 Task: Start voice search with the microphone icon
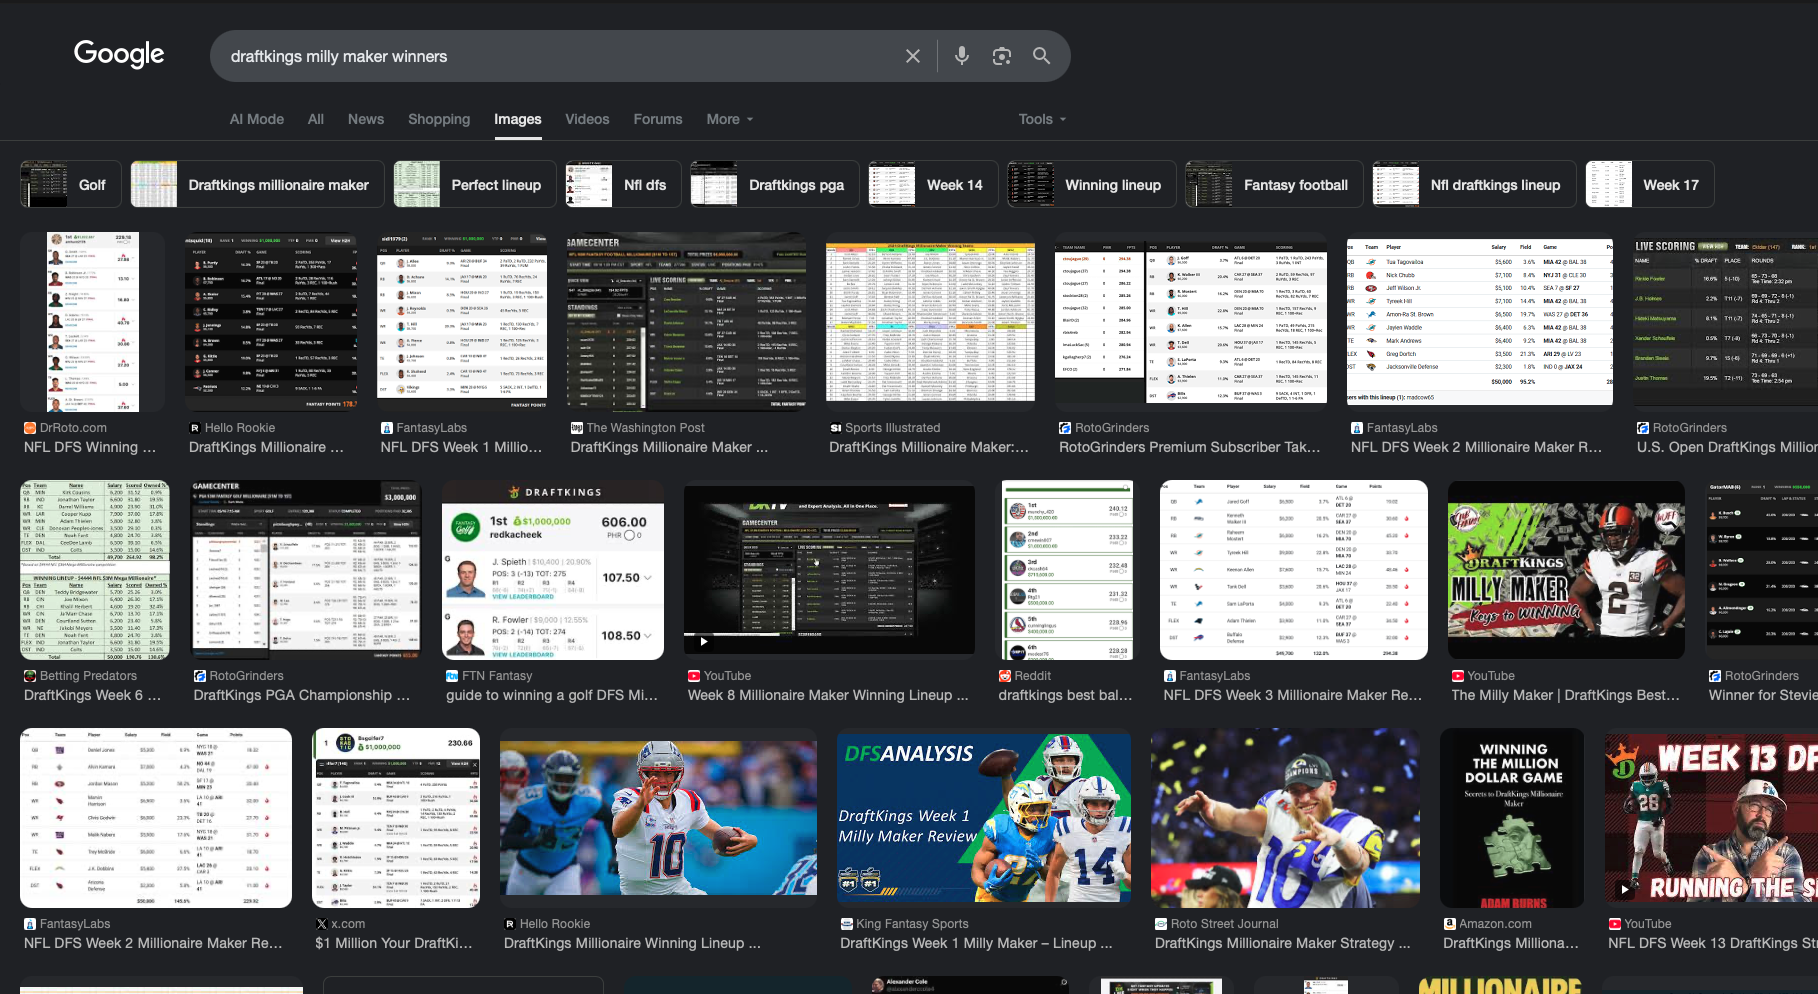pos(961,56)
